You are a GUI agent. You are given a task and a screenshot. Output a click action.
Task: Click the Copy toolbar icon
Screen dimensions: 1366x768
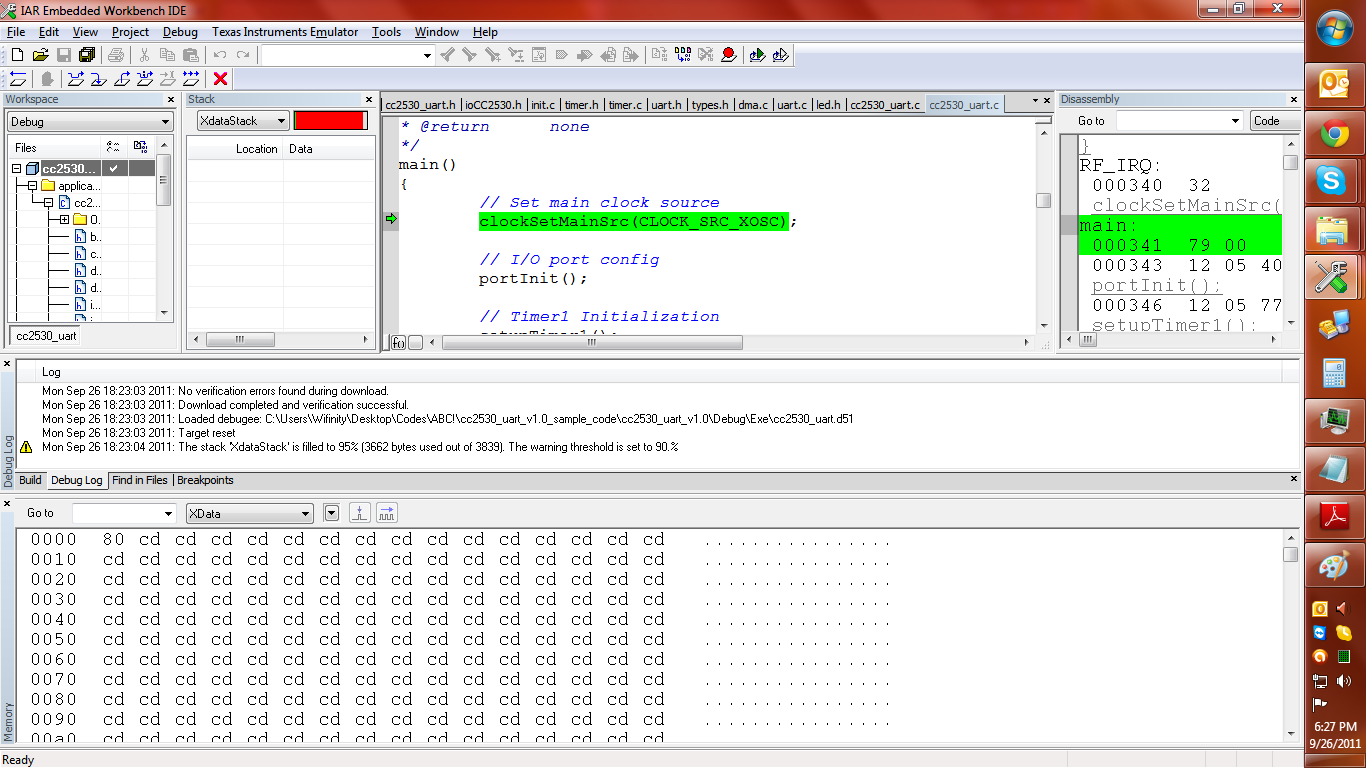(x=167, y=55)
